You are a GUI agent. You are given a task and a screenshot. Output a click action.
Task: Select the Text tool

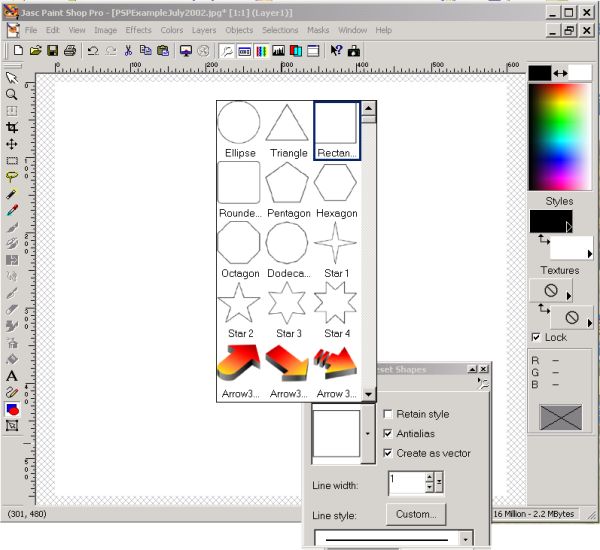click(x=12, y=375)
